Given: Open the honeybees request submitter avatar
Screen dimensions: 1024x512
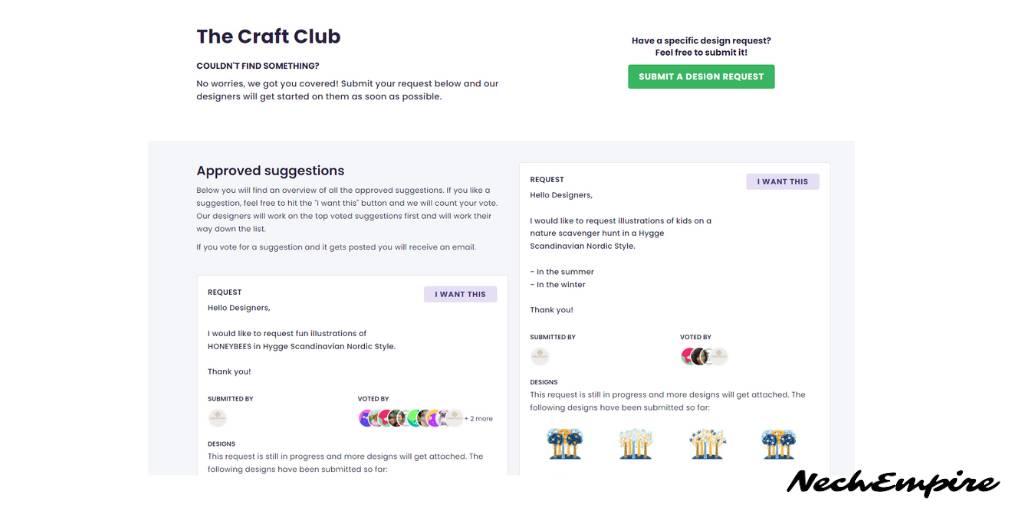Looking at the screenshot, I should click(217, 418).
